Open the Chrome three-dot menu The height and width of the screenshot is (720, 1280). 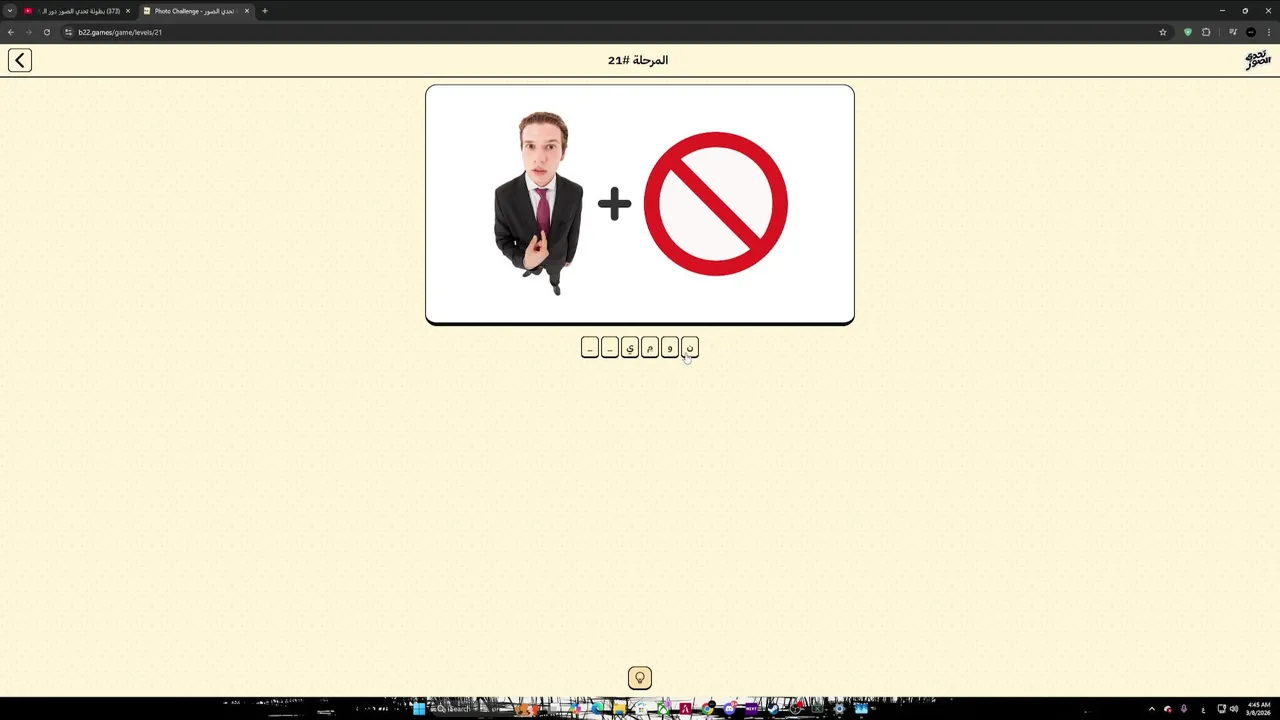tap(1269, 32)
